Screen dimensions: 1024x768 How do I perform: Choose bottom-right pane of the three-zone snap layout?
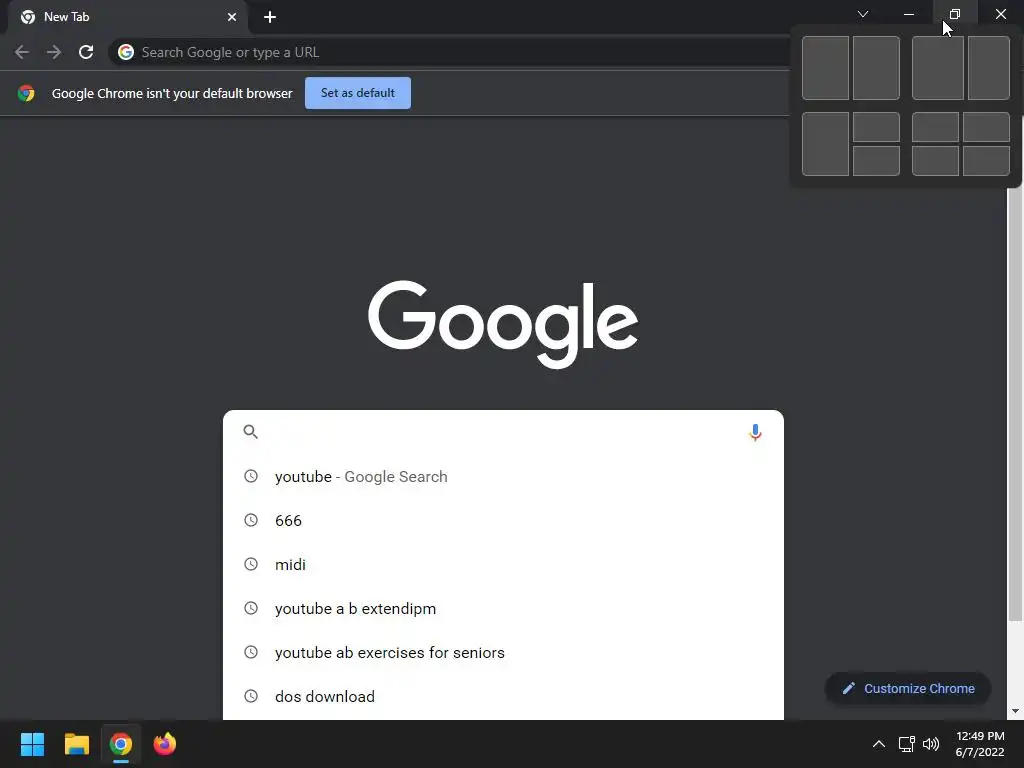[x=876, y=161]
